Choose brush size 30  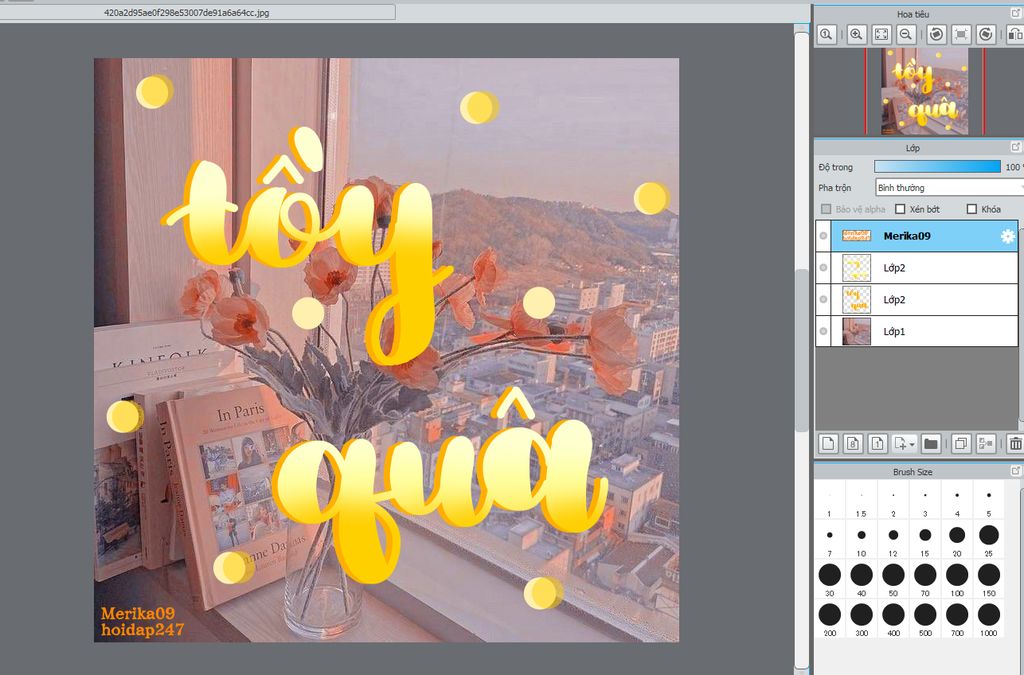[829, 580]
